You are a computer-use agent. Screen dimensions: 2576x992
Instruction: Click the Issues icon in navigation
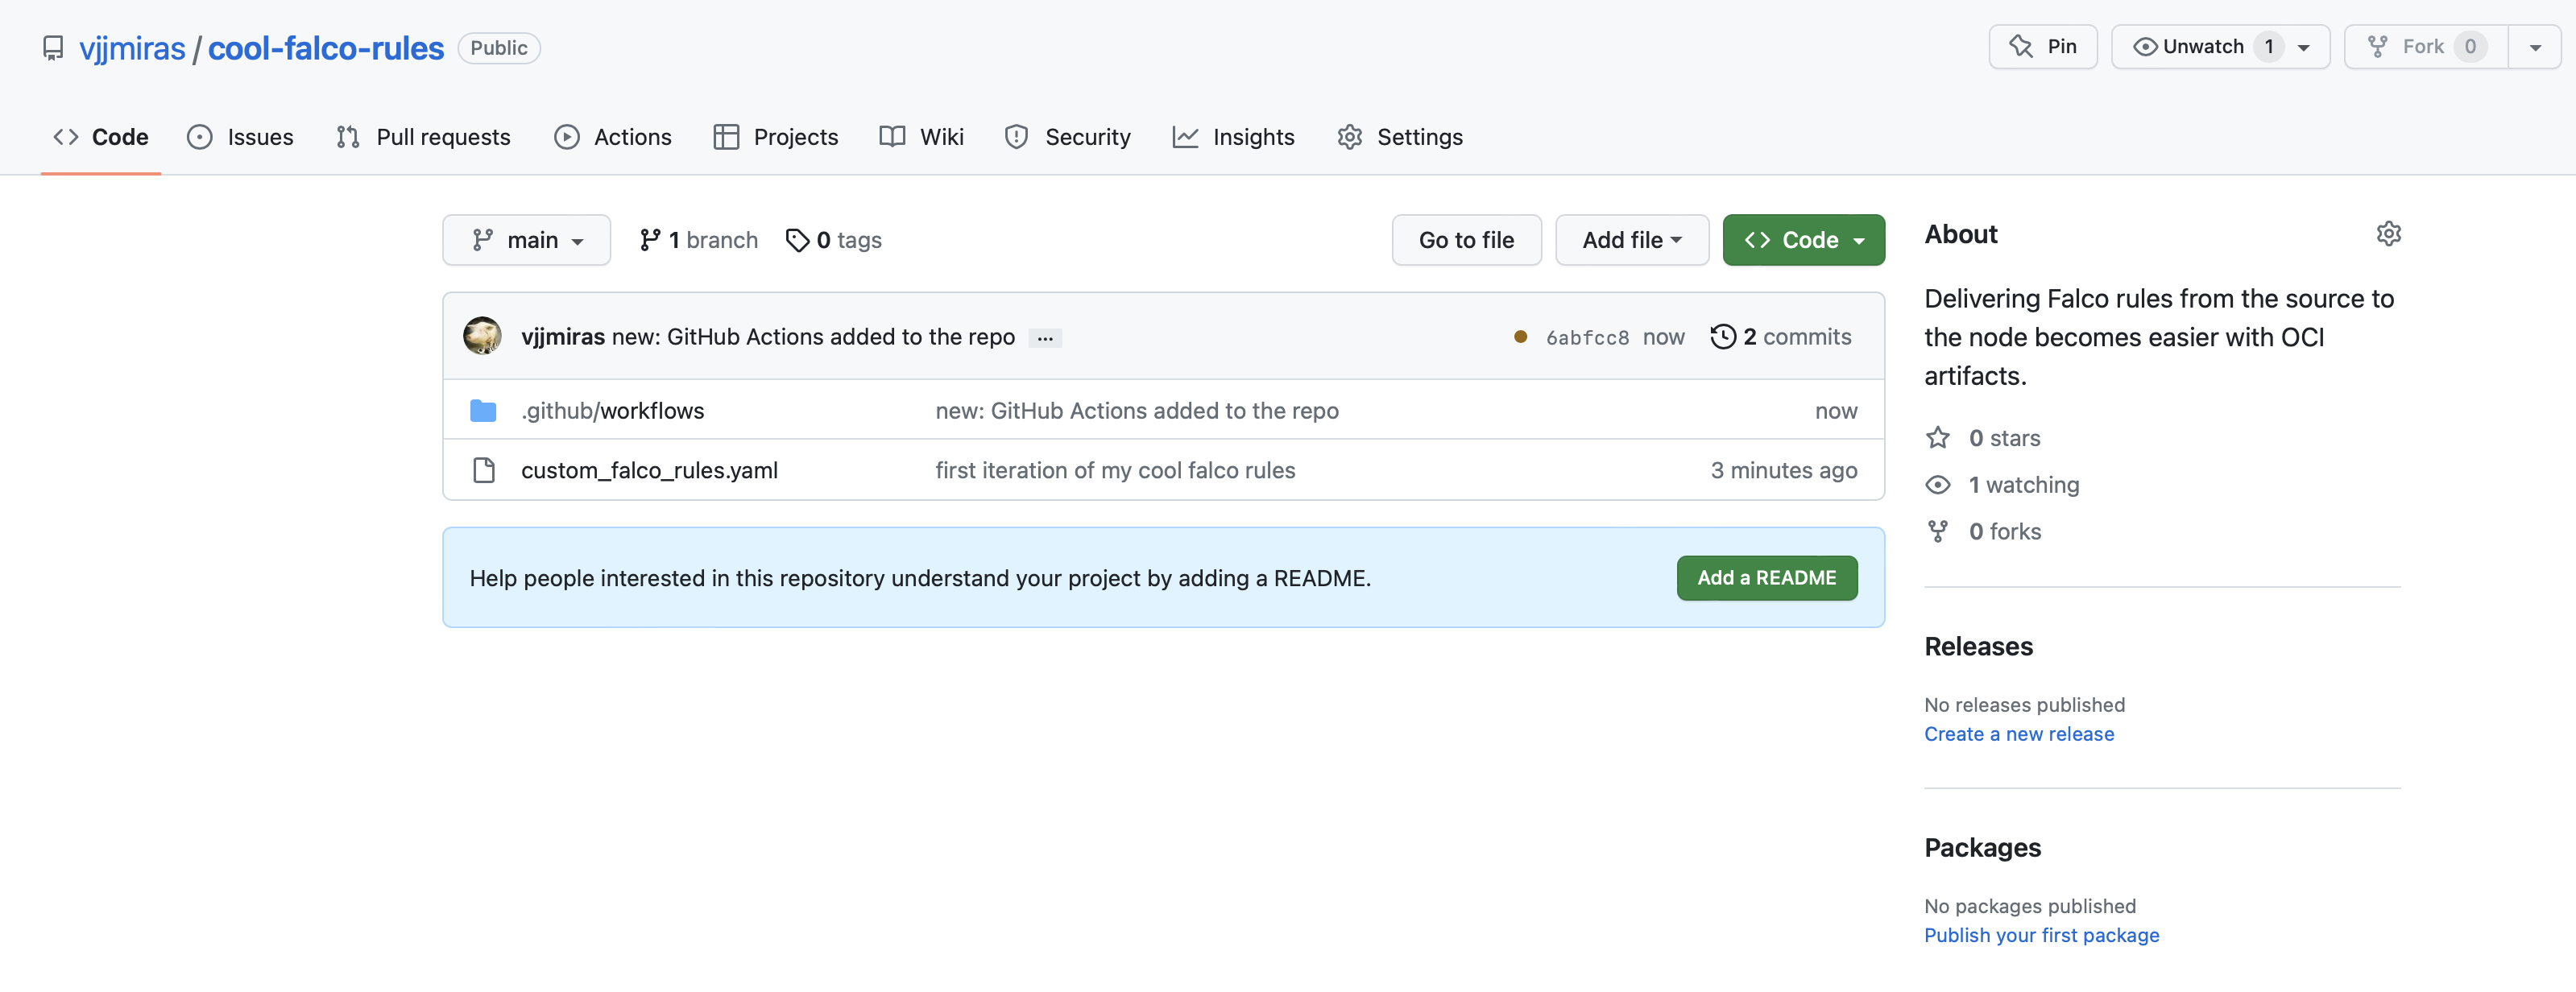[199, 136]
